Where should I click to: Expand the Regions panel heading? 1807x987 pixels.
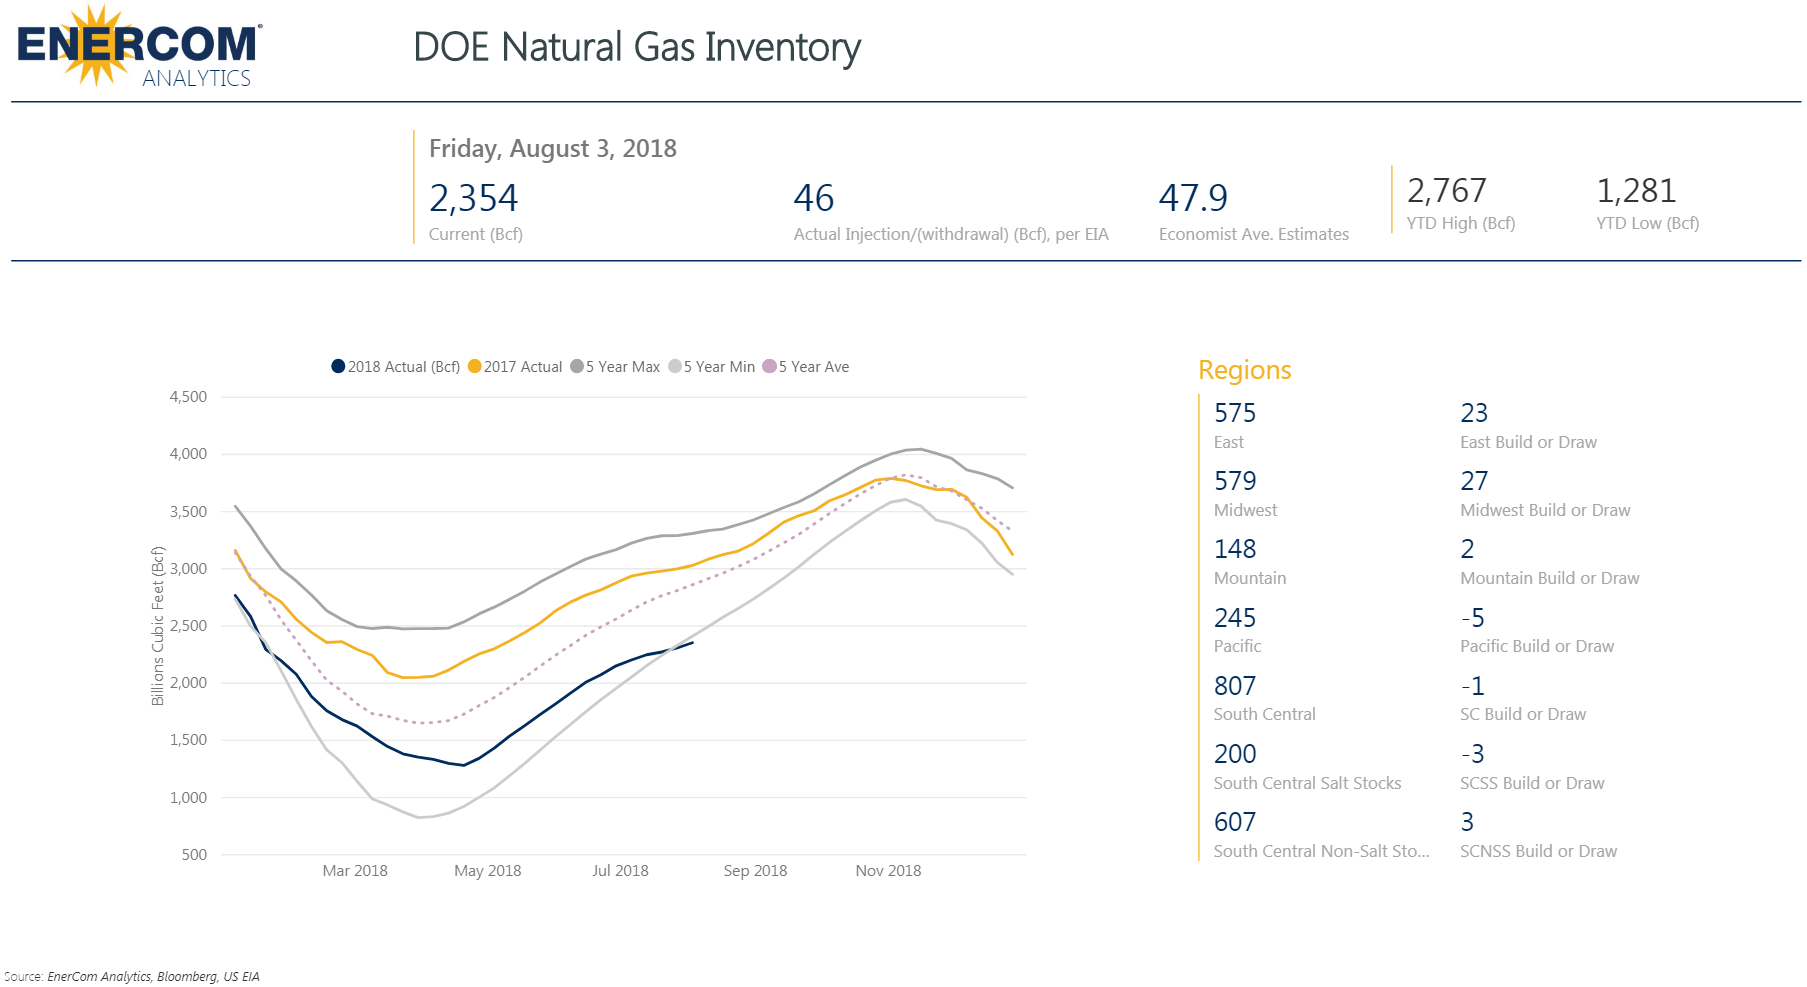pos(1243,370)
